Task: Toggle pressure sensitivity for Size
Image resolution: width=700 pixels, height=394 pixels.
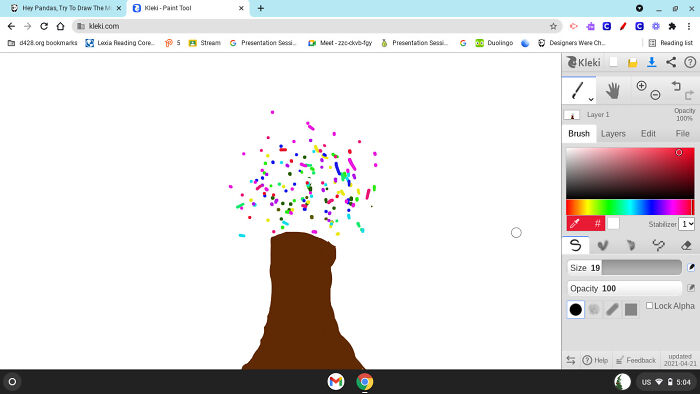Action: 691,267
